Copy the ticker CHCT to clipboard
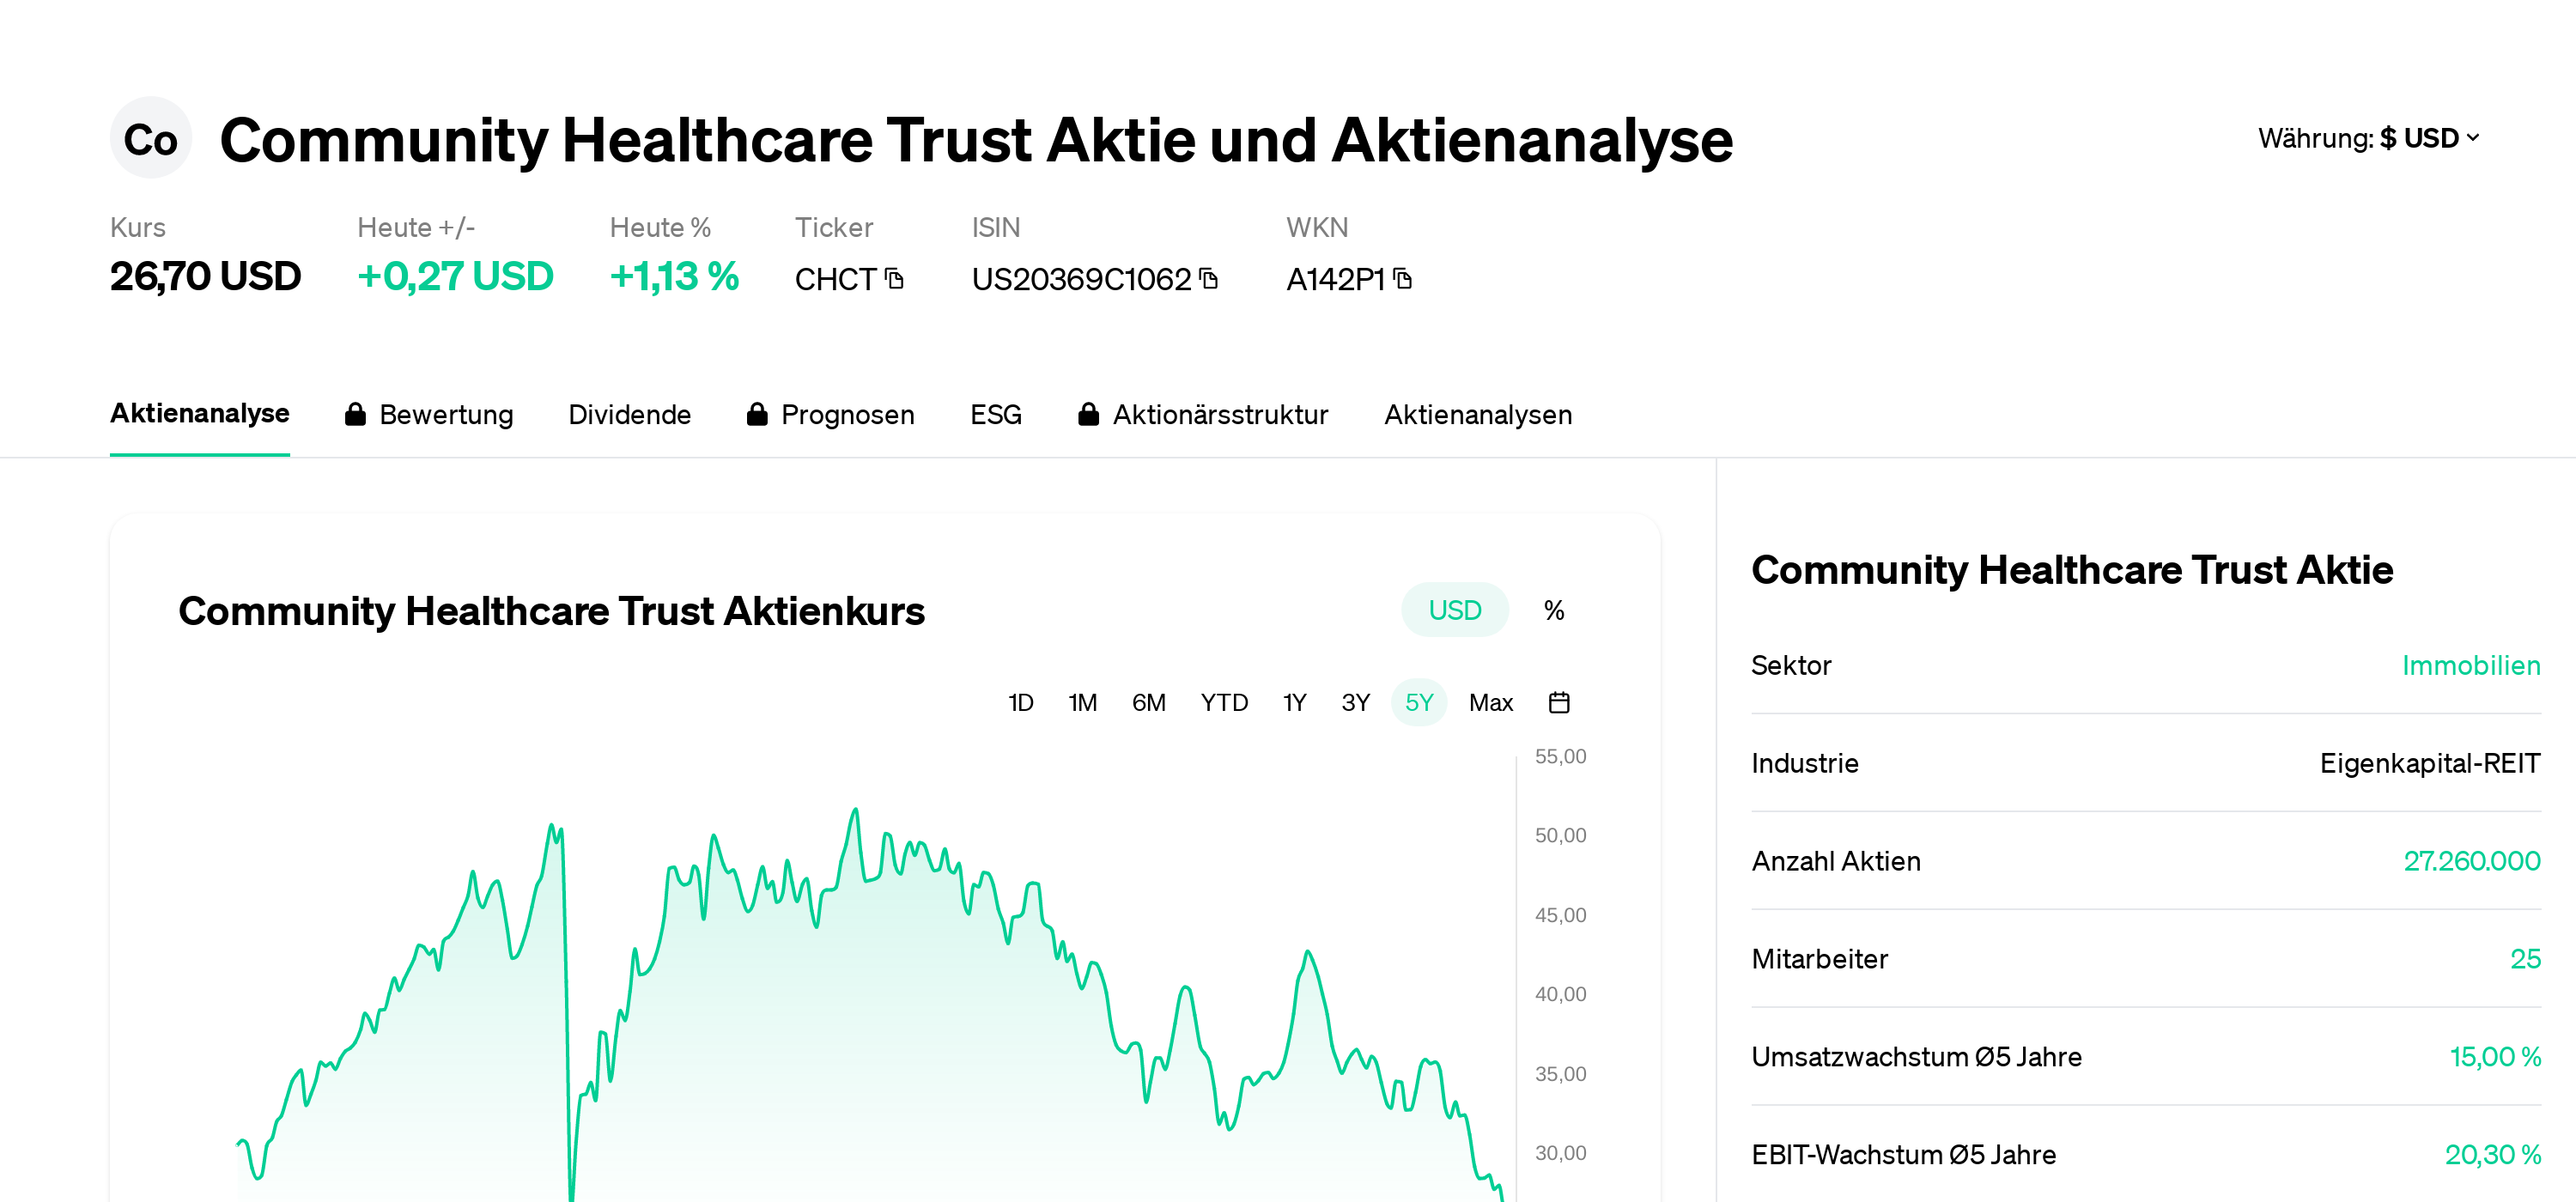This screenshot has width=2576, height=1202. (895, 281)
